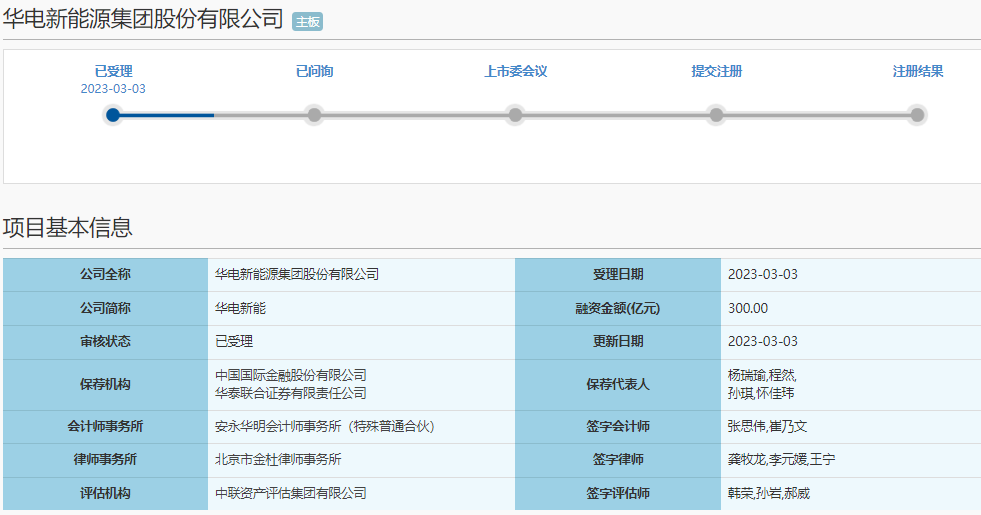981x515 pixels.
Task: Click the grey 已问询 progress dot
Action: (x=314, y=115)
